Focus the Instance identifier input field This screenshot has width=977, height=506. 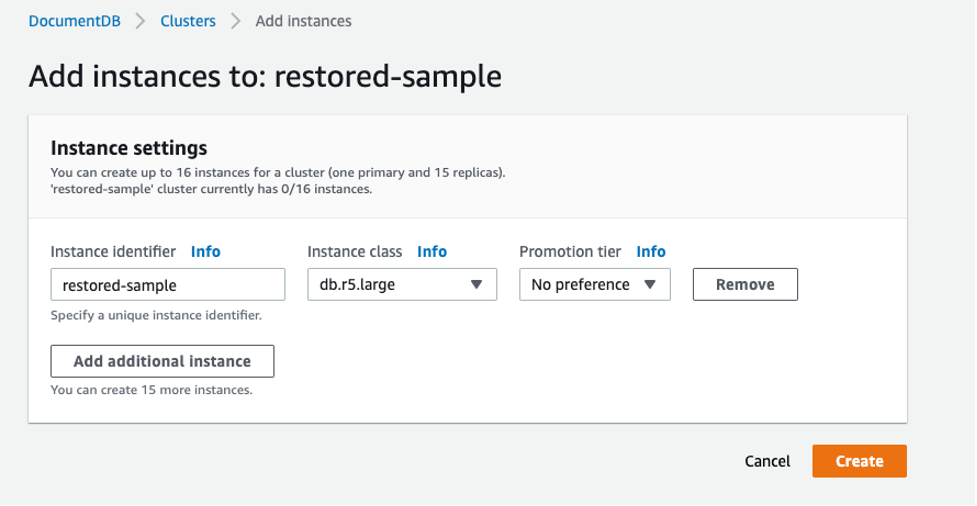(168, 285)
